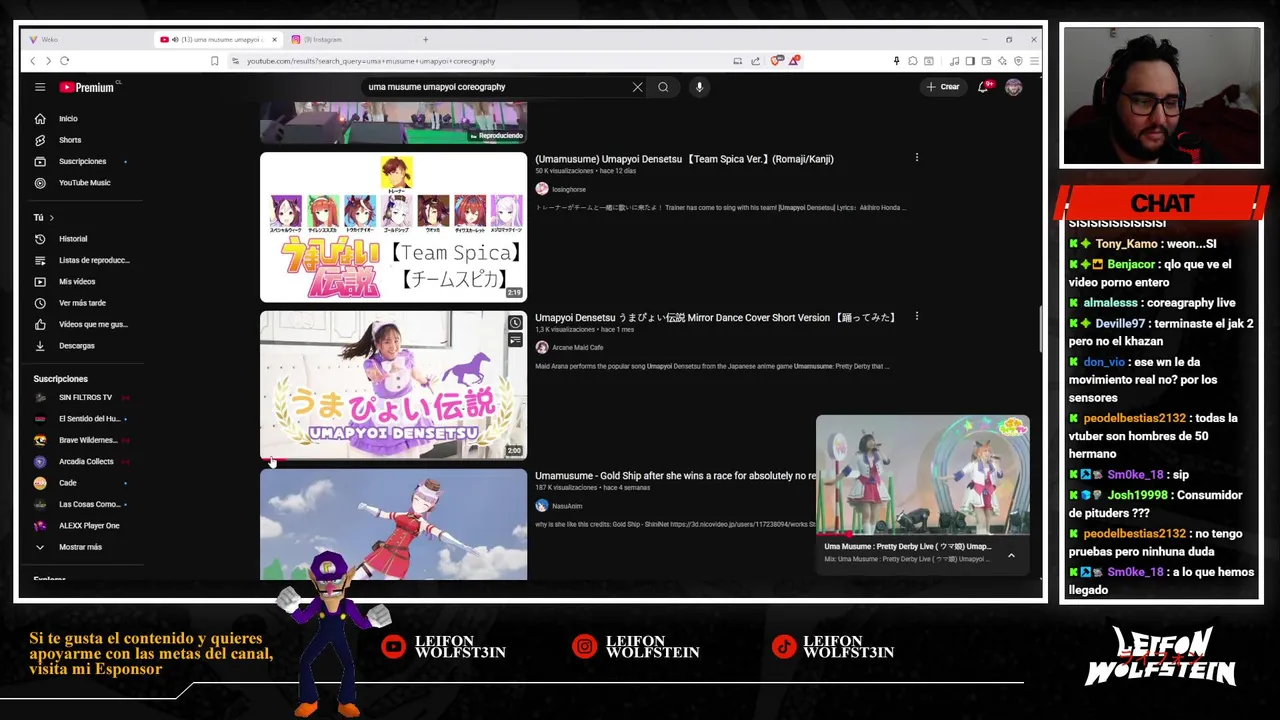The width and height of the screenshot is (1280, 720).
Task: Run search with magnifier button
Action: [663, 87]
